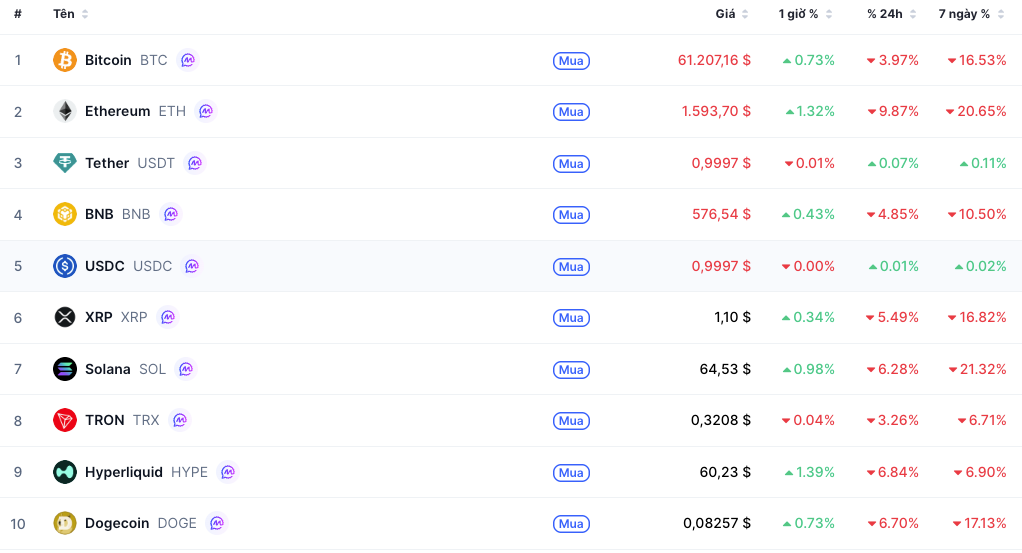This screenshot has width=1022, height=553.
Task: Open the community chat icon beside SOL
Action: coord(186,369)
